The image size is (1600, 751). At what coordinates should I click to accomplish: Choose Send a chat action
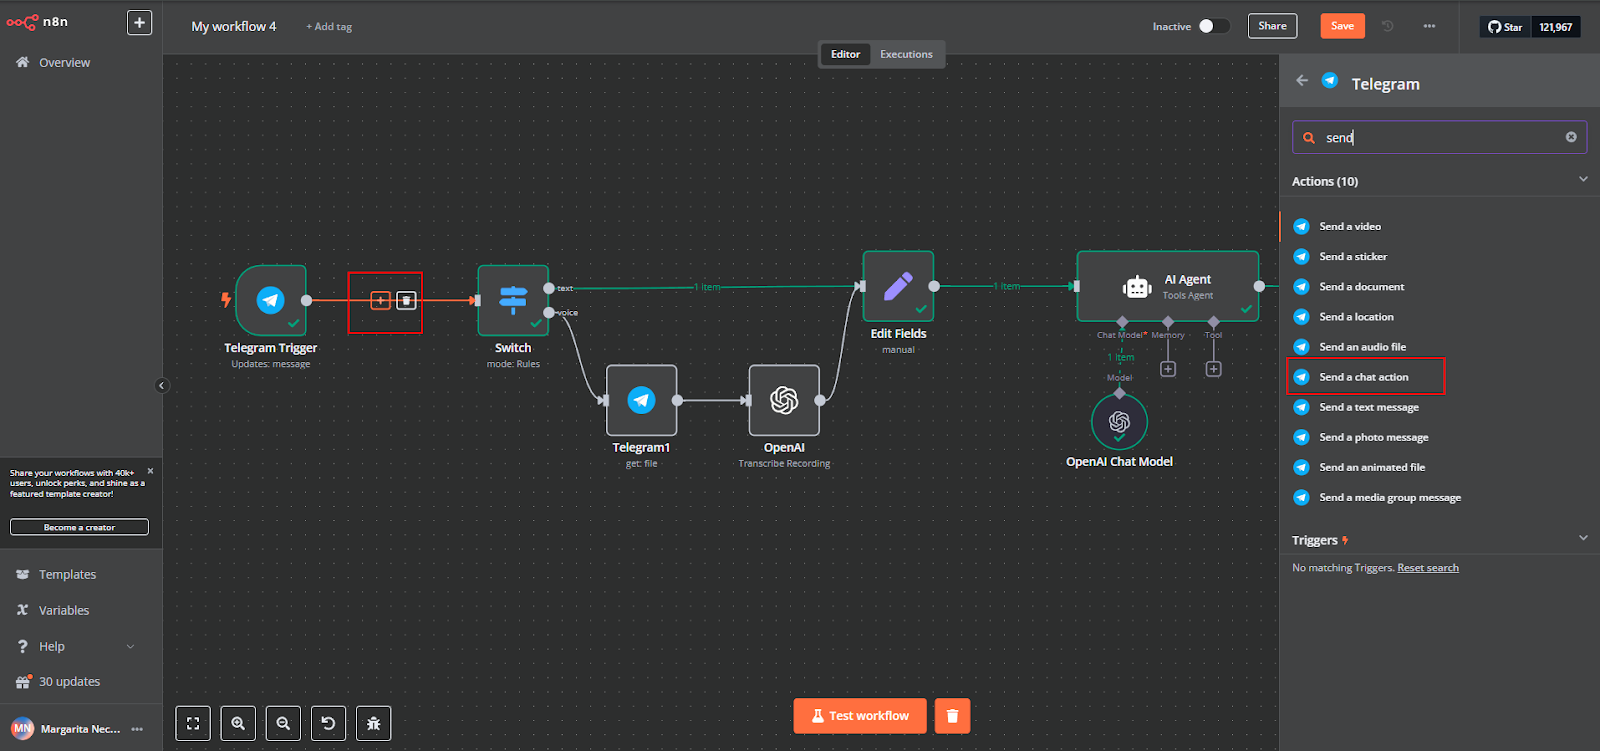tap(1364, 377)
